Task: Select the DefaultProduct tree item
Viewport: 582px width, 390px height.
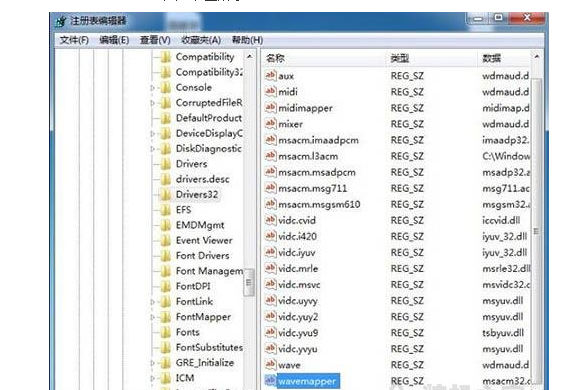Action: (209, 118)
